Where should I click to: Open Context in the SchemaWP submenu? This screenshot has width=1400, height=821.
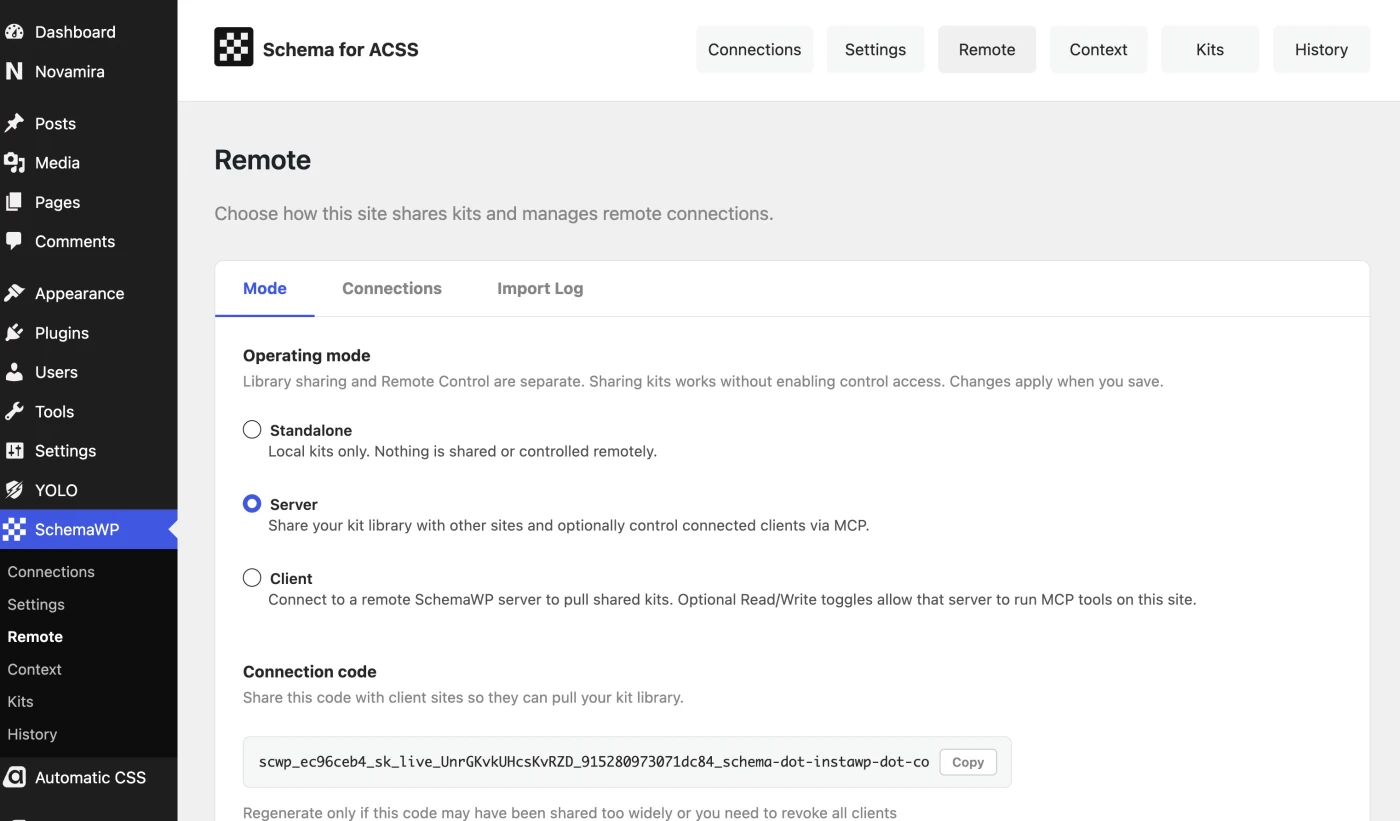(x=34, y=669)
